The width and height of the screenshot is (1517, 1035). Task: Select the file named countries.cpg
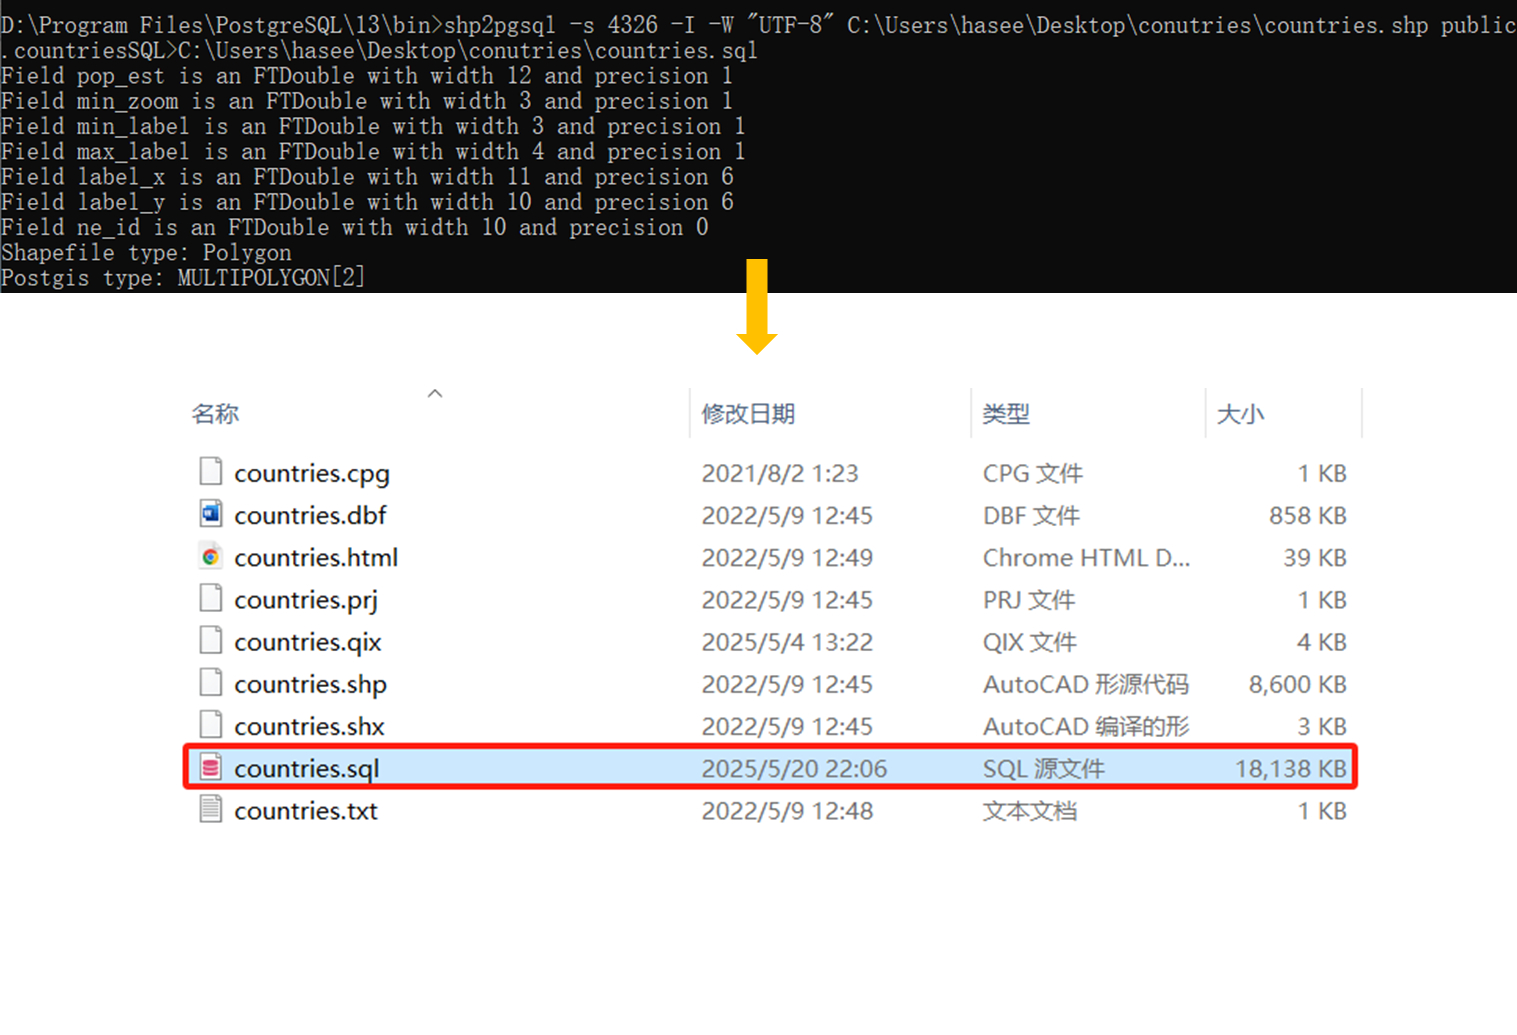pos(312,473)
